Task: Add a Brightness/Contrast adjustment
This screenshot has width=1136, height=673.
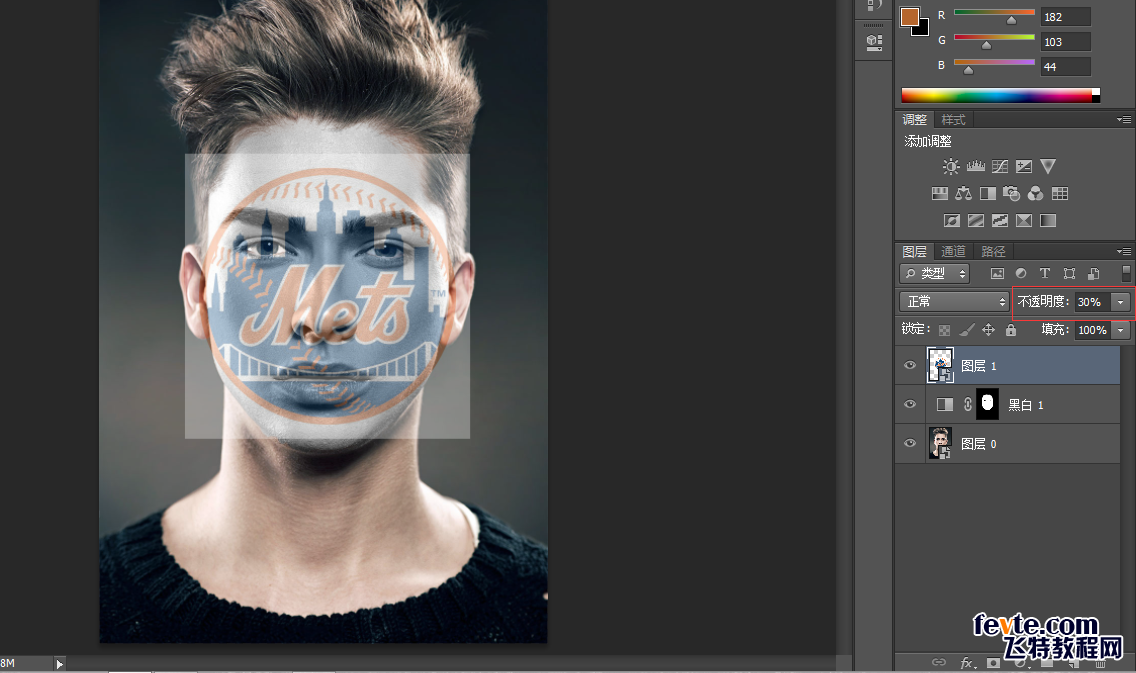Action: (951, 167)
